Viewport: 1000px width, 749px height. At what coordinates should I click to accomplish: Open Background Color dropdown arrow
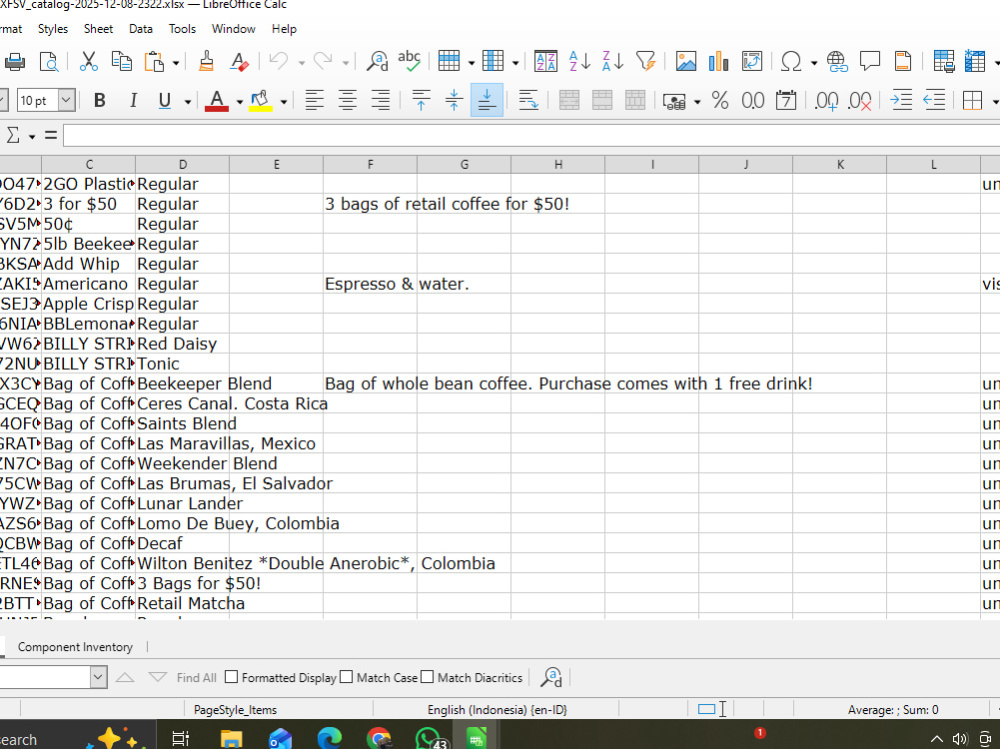click(x=283, y=101)
